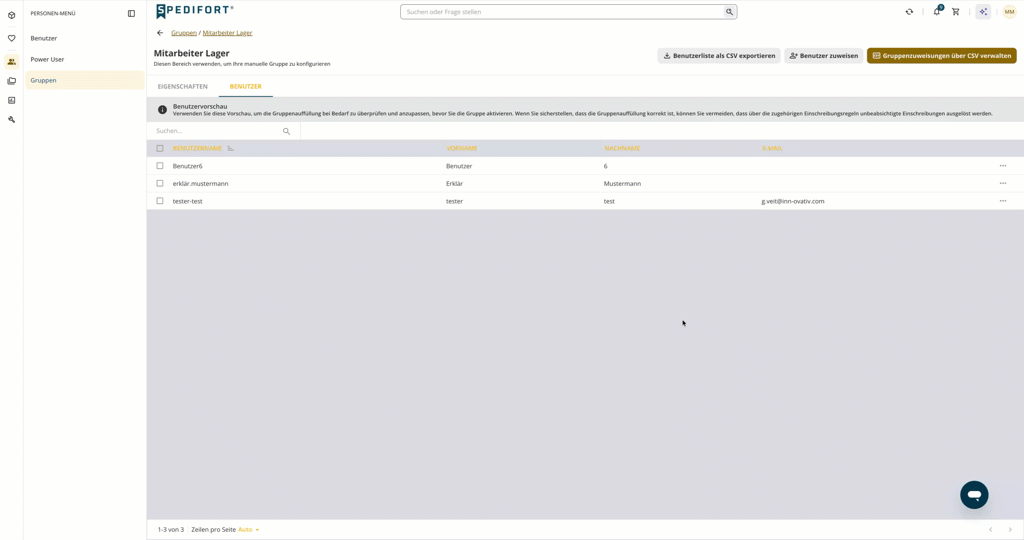Select Power User in the Personen menu
Image resolution: width=1024 pixels, height=540 pixels.
click(47, 59)
